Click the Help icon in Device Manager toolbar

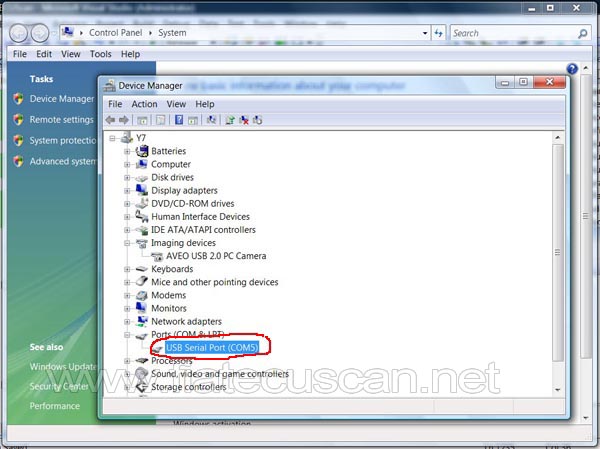pyautogui.click(x=179, y=120)
